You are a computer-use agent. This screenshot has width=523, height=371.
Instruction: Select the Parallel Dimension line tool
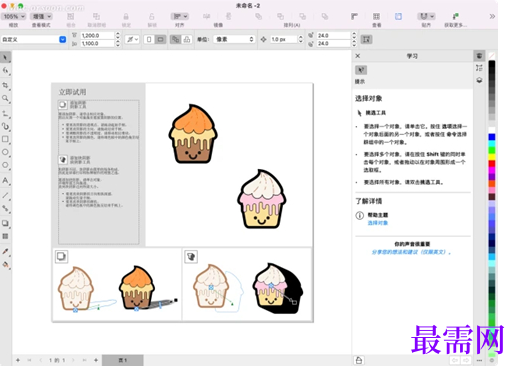click(x=5, y=196)
